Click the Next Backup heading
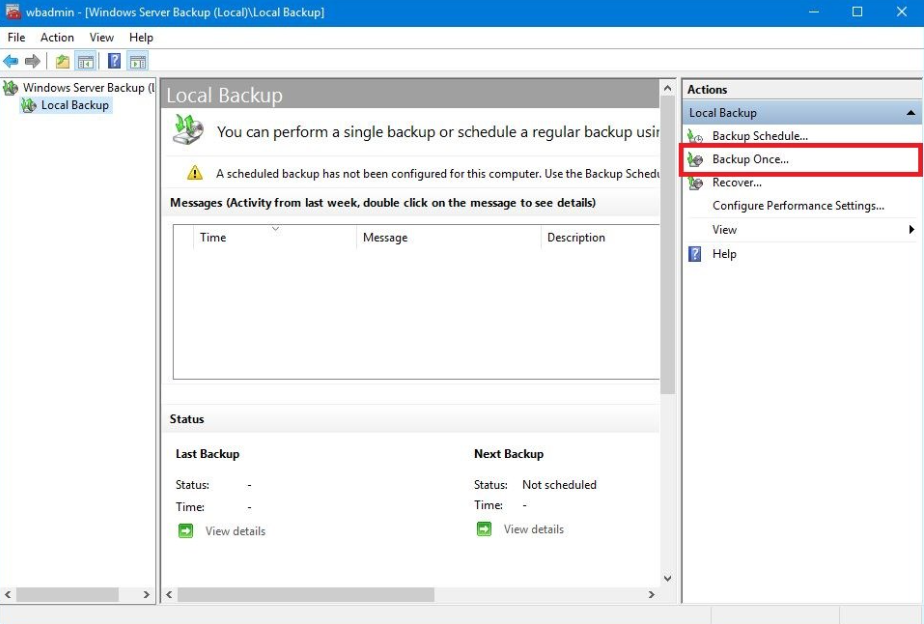 509,454
